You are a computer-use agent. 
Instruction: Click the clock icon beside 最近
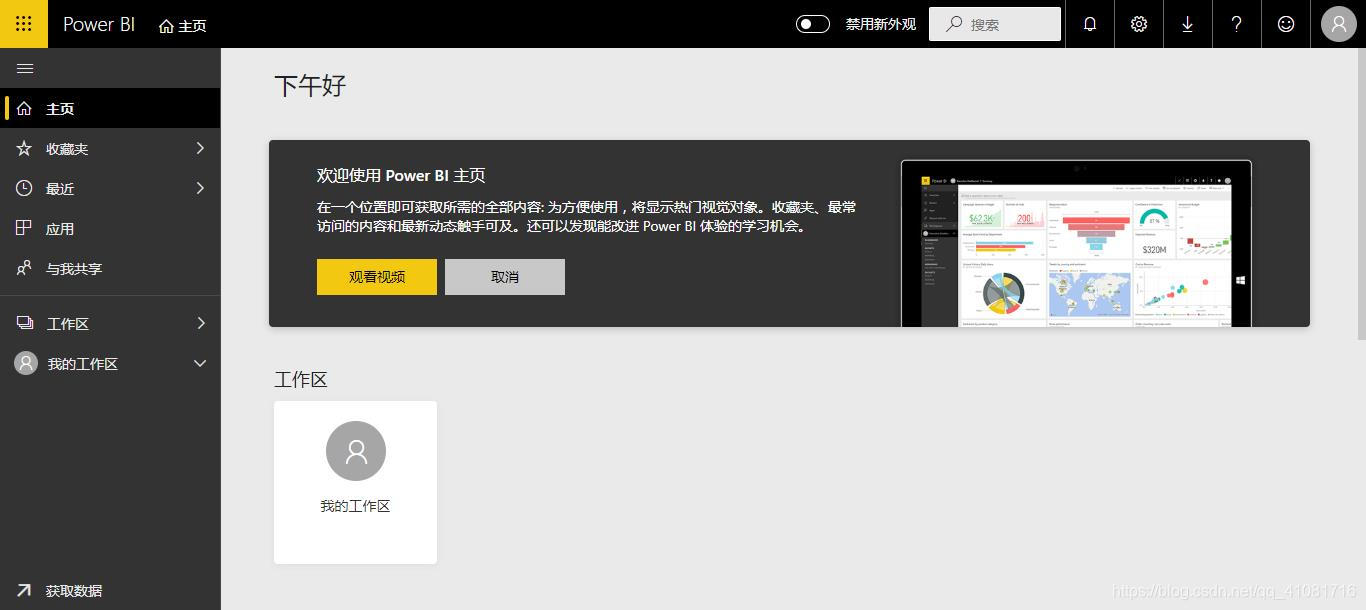click(24, 188)
